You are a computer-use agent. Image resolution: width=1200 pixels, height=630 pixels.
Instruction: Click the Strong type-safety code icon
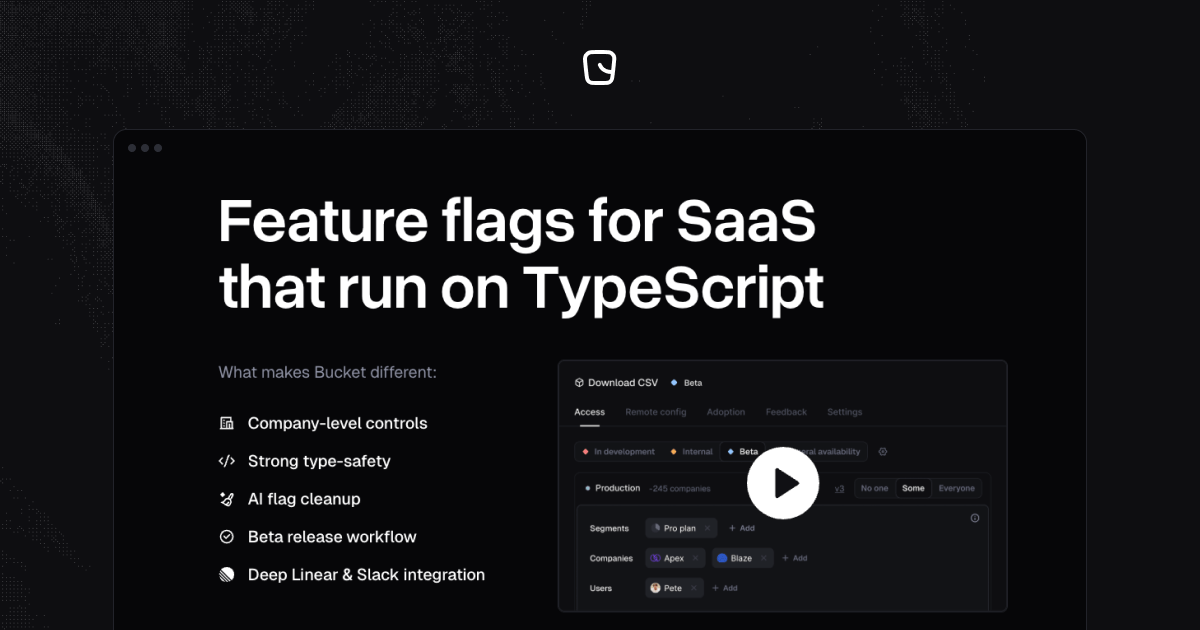point(227,461)
